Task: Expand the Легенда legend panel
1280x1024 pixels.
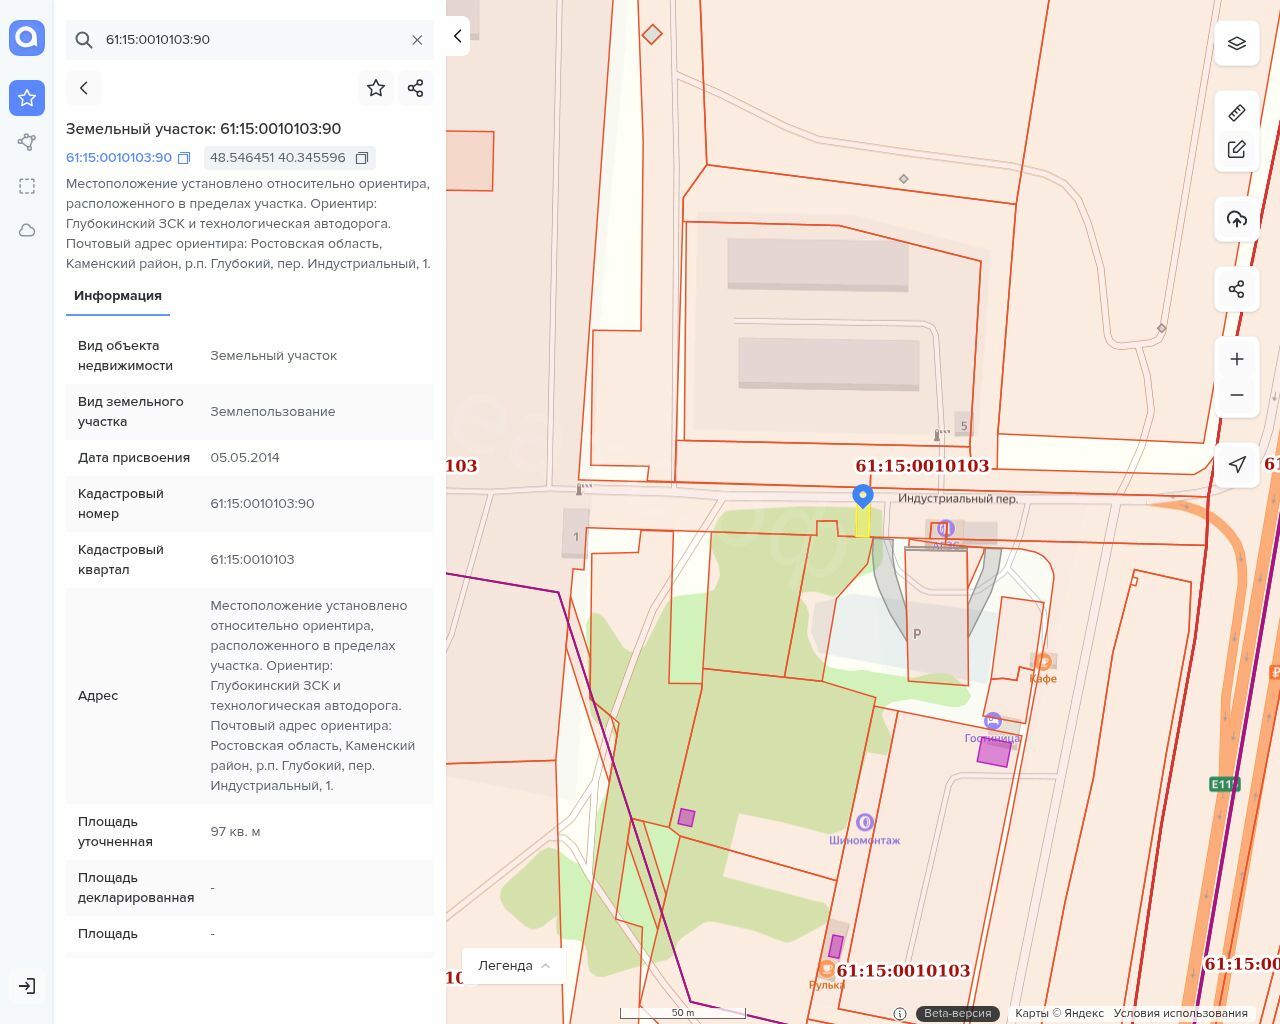Action: coord(514,966)
